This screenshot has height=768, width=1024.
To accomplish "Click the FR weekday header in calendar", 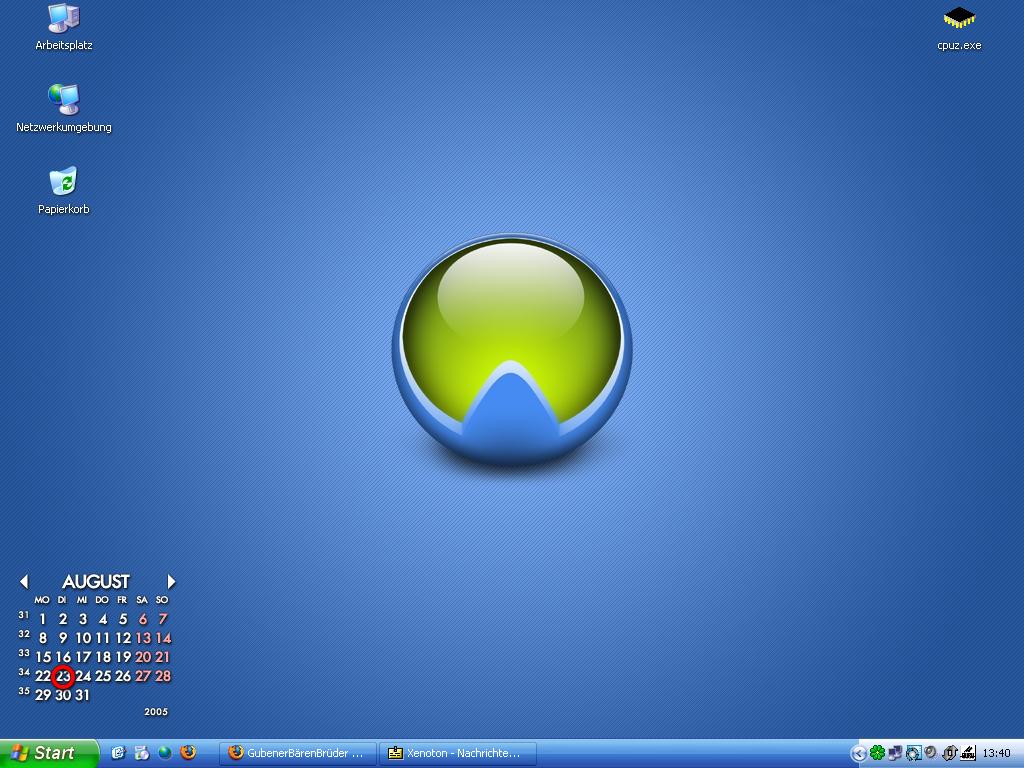I will [x=122, y=600].
